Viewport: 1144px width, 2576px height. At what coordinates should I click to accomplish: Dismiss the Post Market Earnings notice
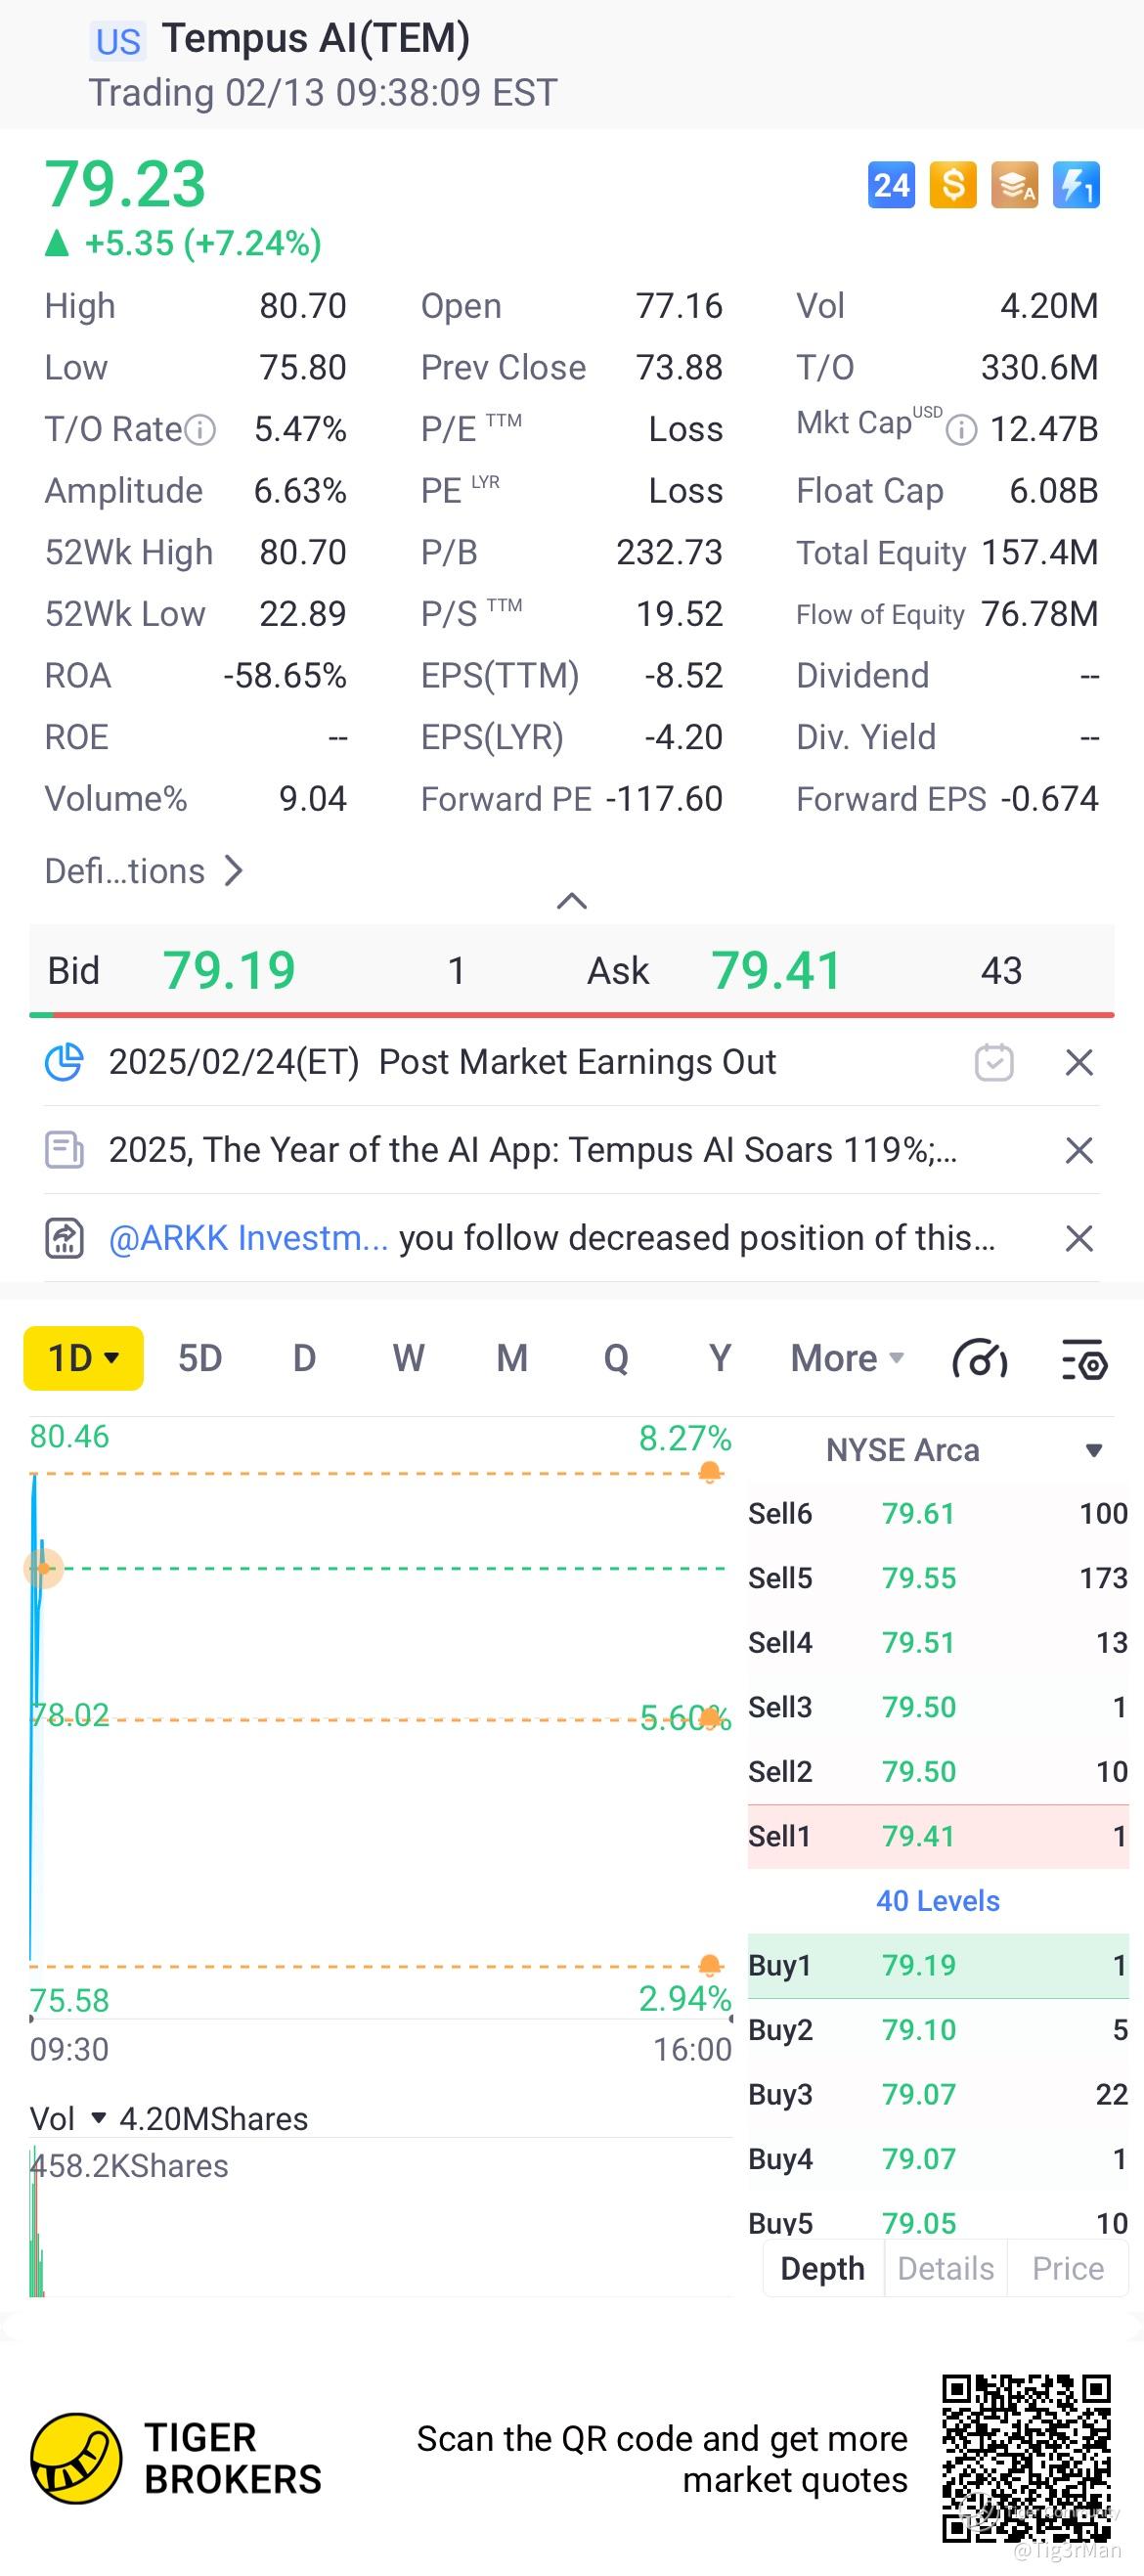[1079, 1062]
